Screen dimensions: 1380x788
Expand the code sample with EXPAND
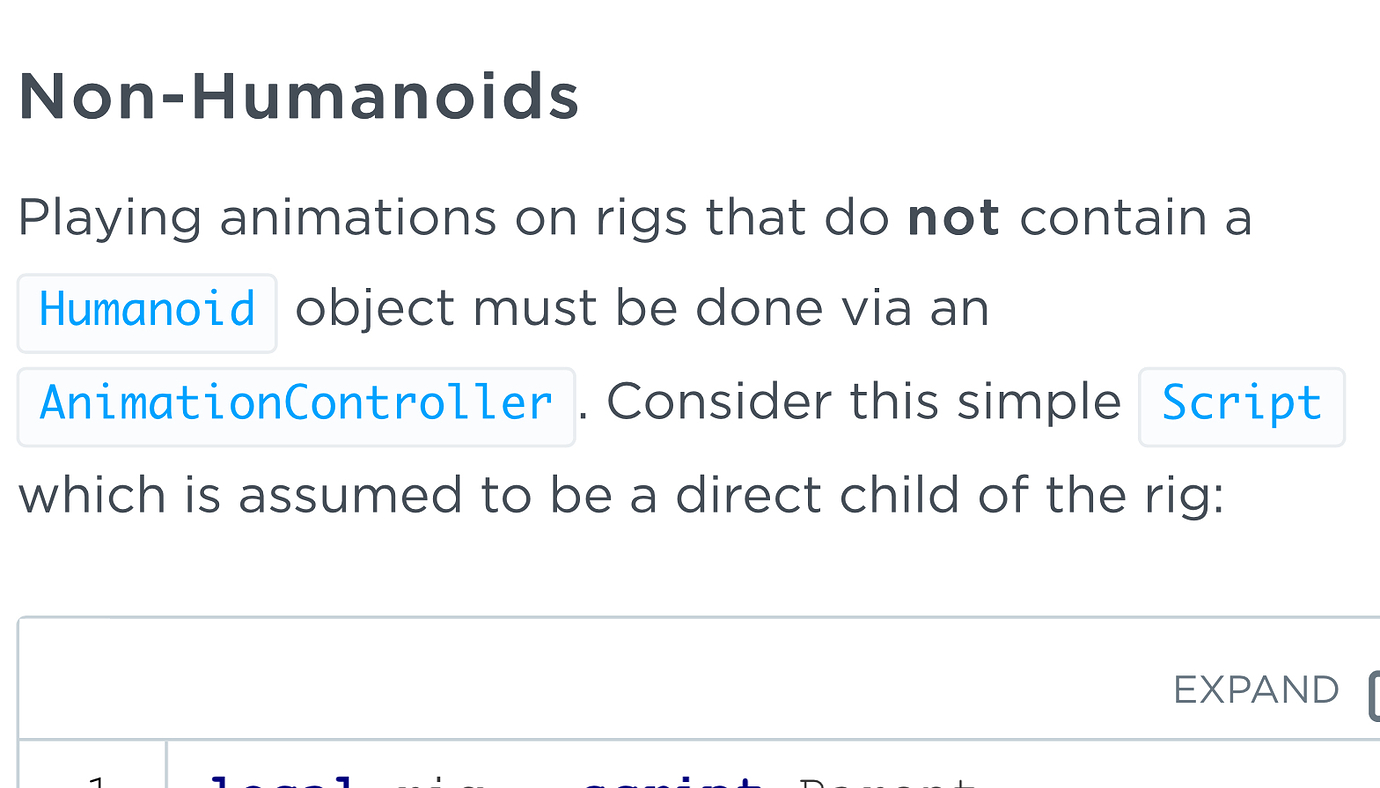coord(1256,690)
